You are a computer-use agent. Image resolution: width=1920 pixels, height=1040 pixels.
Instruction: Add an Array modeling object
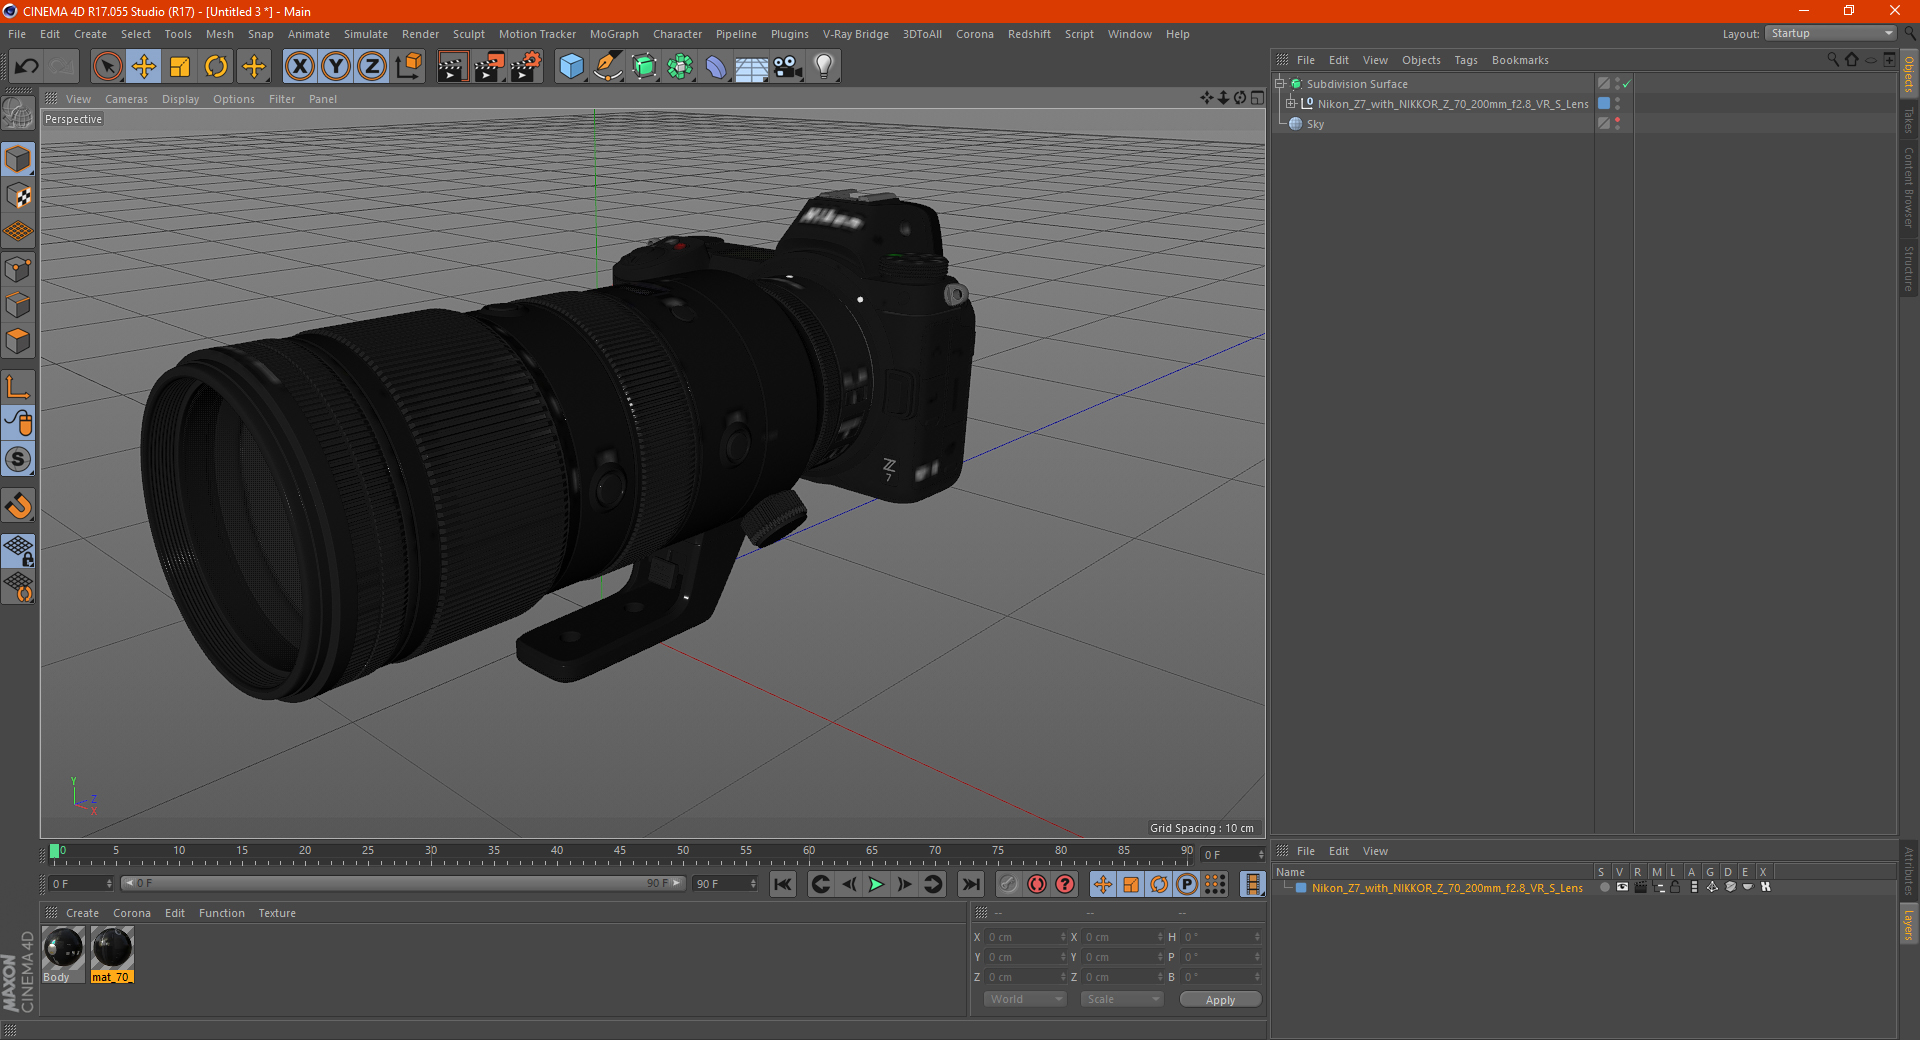tap(680, 67)
